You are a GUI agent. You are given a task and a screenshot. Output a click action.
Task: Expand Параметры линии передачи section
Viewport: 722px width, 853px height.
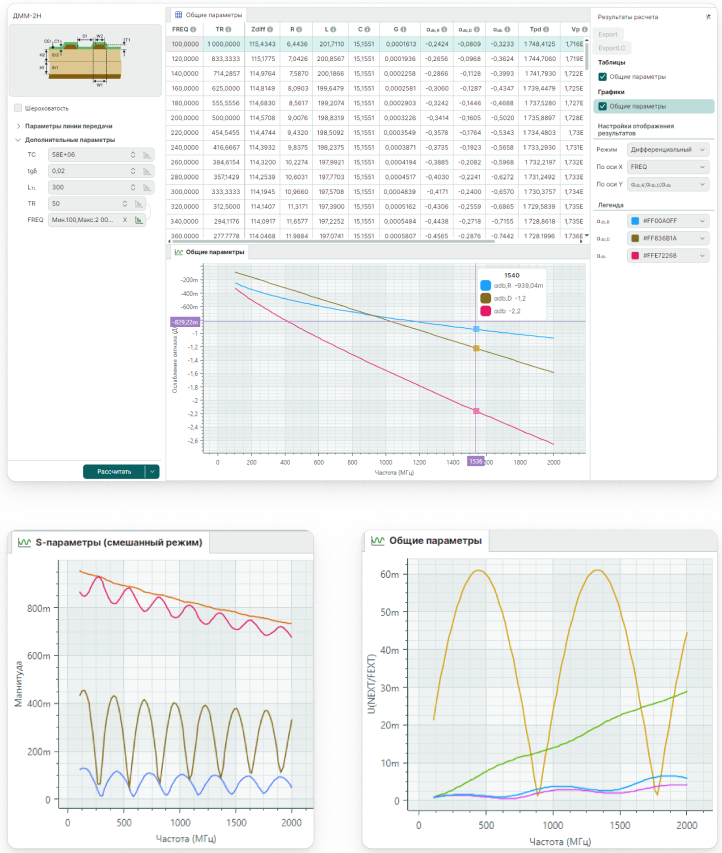(x=68, y=126)
